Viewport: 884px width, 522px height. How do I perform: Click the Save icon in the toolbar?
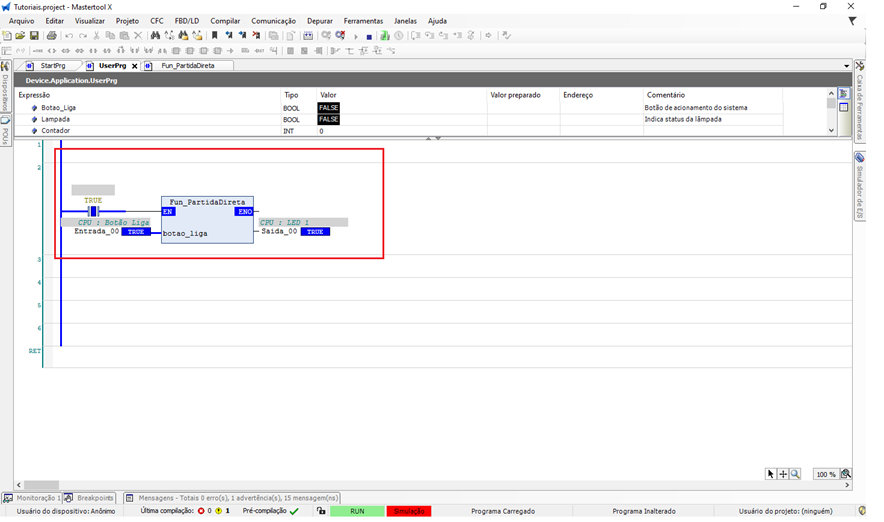click(x=34, y=36)
